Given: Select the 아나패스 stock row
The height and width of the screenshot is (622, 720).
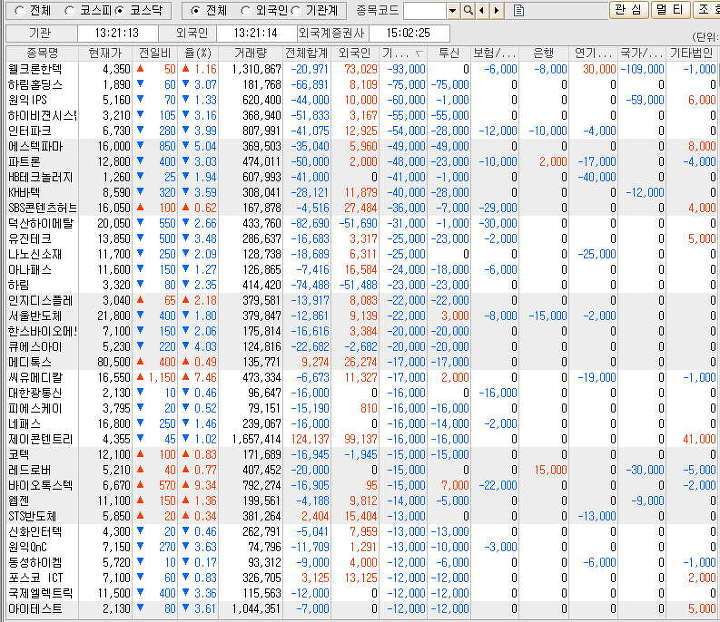Looking at the screenshot, I should tap(362, 270).
